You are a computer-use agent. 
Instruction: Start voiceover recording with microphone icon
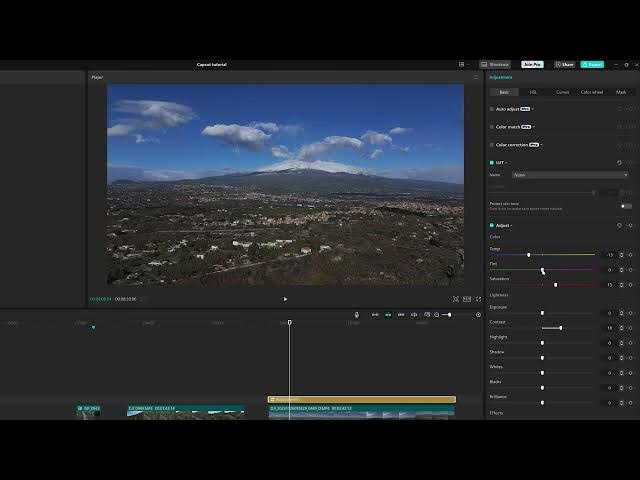[x=357, y=315]
